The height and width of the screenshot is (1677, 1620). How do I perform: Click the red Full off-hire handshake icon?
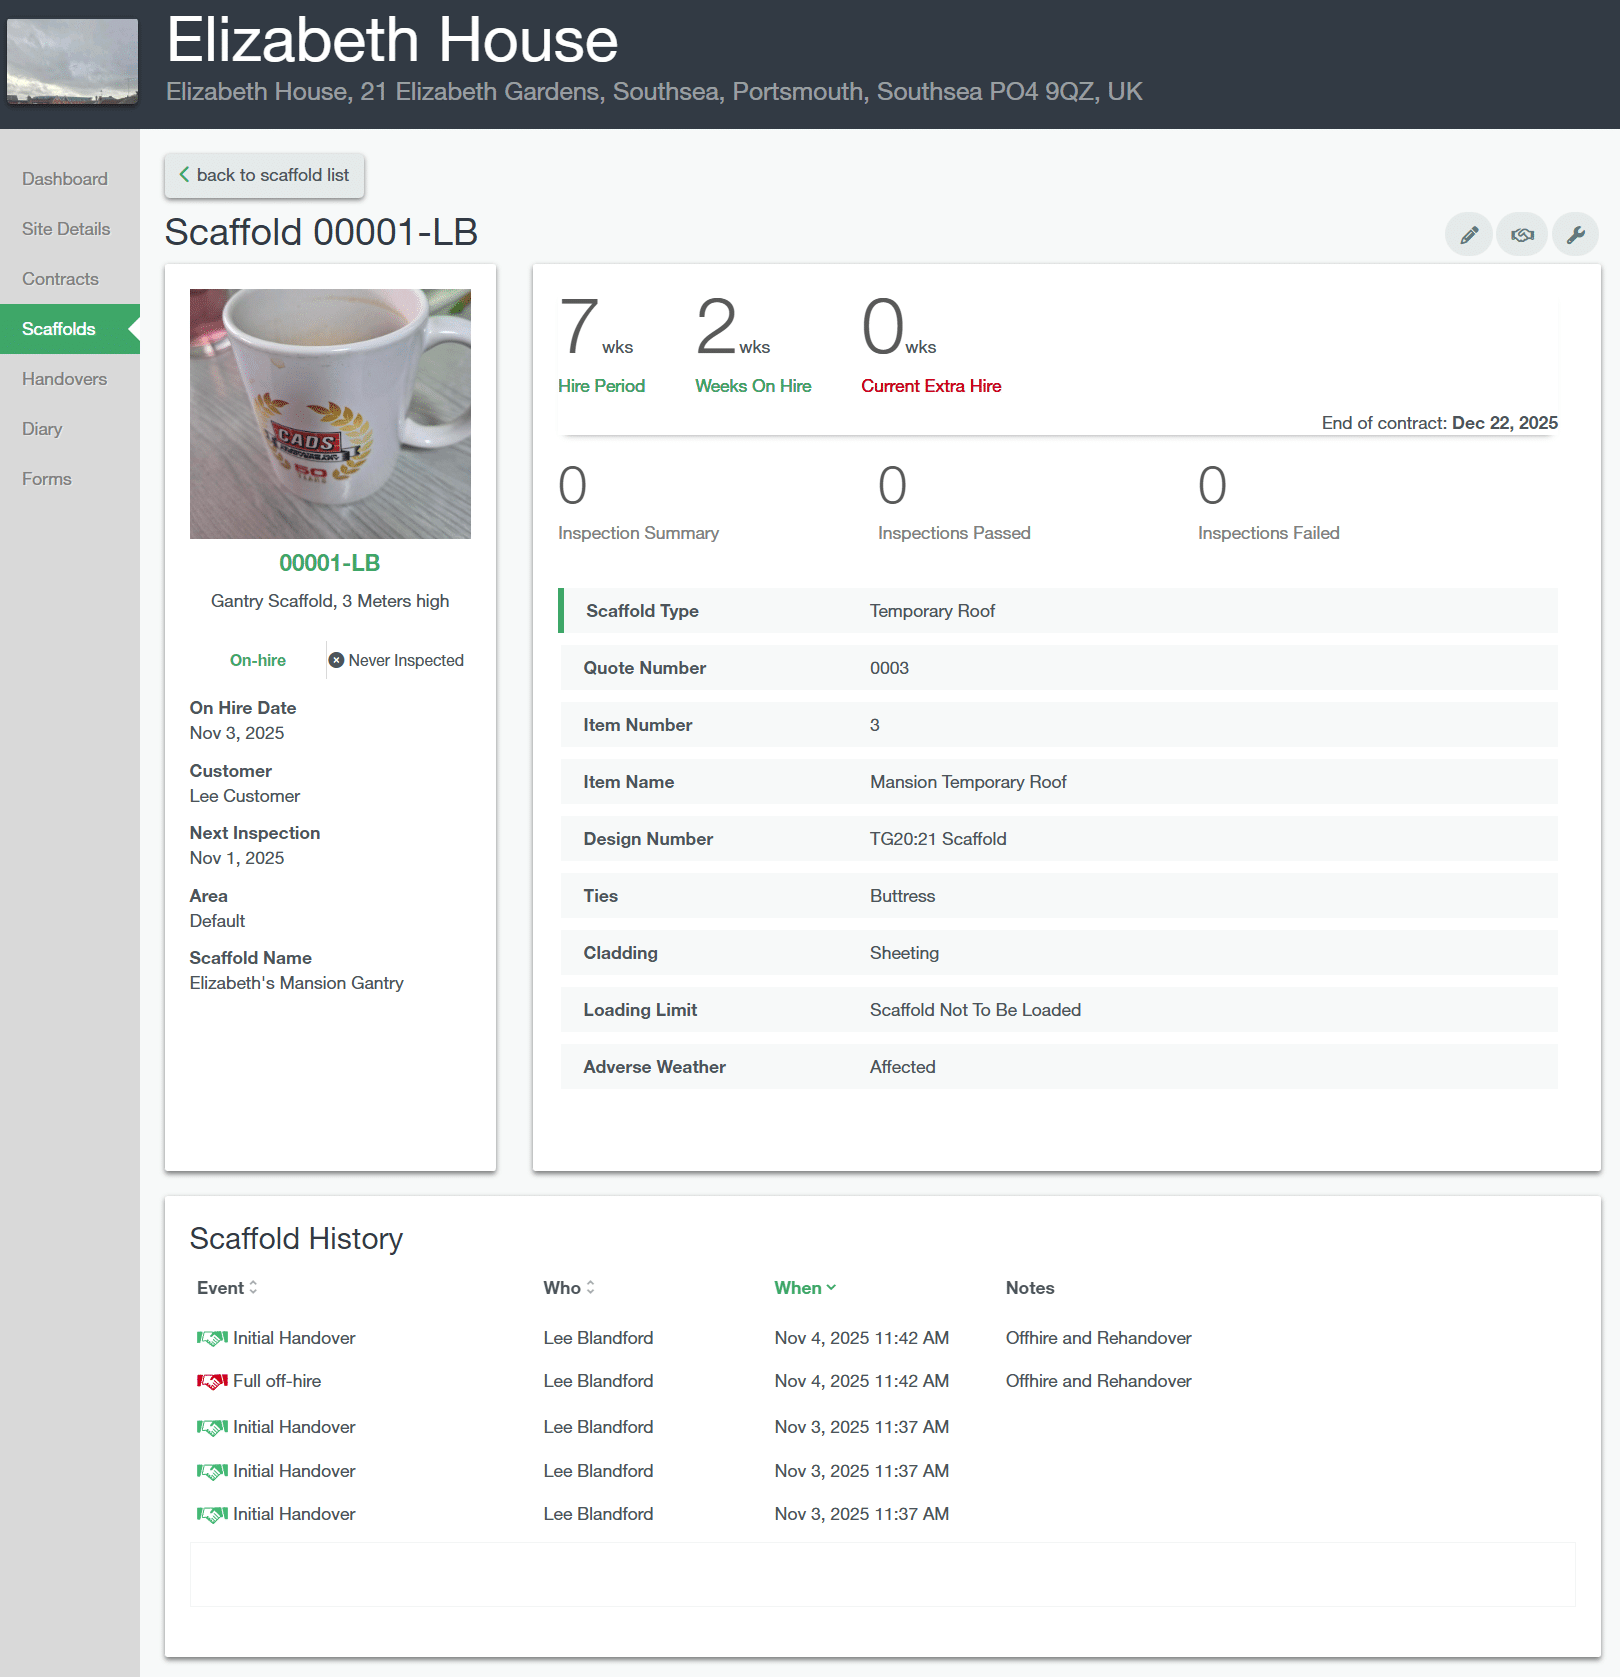pyautogui.click(x=212, y=1381)
